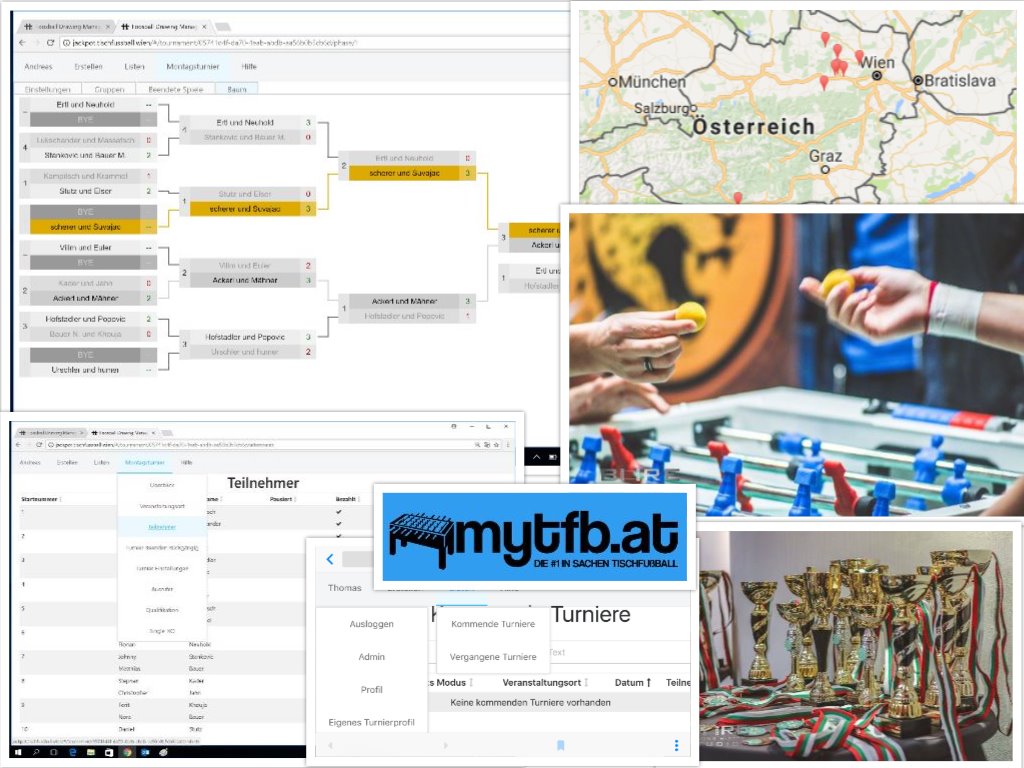Screen dimensions: 1024x768
Task: Click 'Ackerl und Mähner' semifinal entry with score 3
Action: (412, 301)
